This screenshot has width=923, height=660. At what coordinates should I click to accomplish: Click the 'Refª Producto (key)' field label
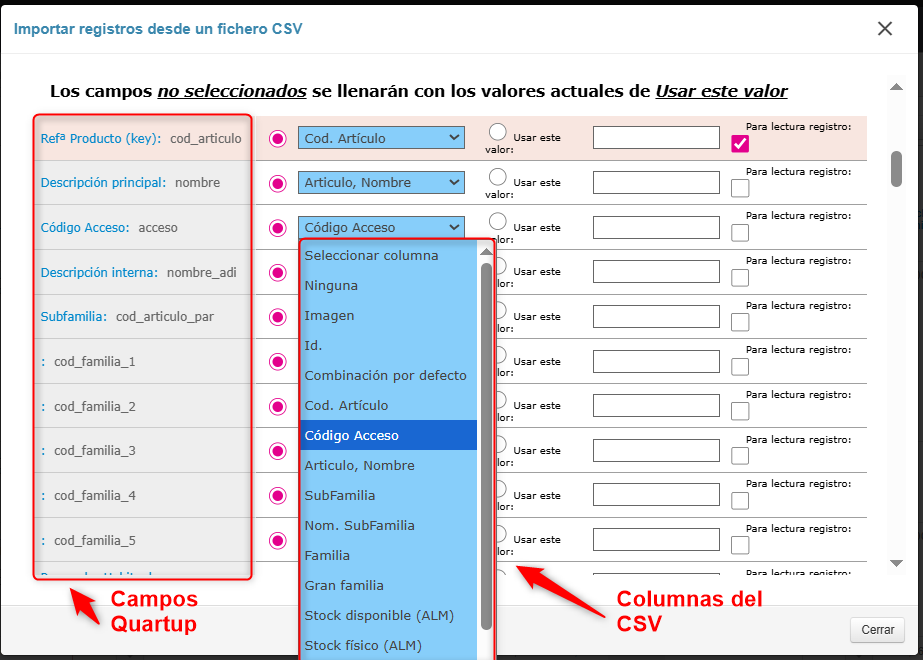(100, 139)
